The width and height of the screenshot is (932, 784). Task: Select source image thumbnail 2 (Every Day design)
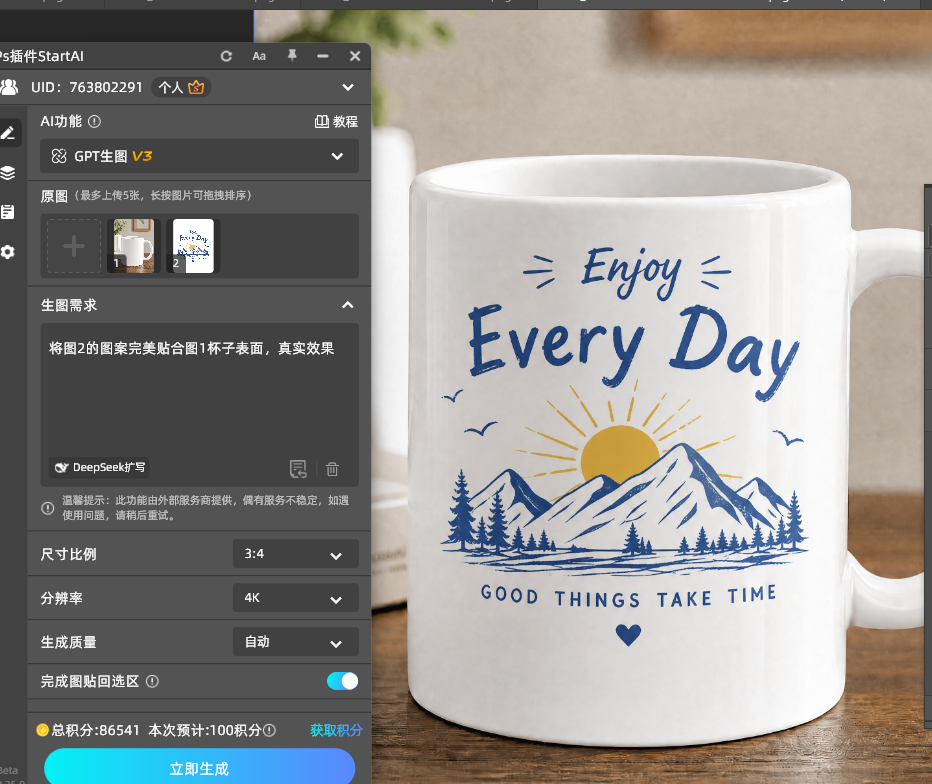pyautogui.click(x=193, y=246)
